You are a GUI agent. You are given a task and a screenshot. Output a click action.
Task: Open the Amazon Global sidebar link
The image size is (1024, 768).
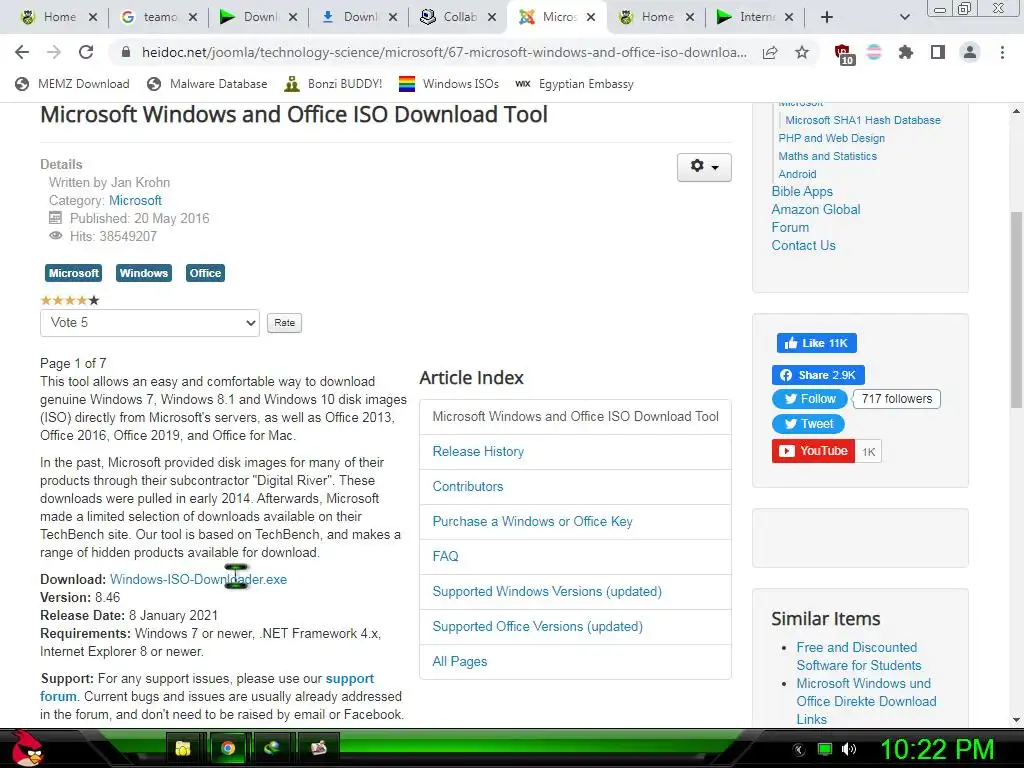point(816,210)
